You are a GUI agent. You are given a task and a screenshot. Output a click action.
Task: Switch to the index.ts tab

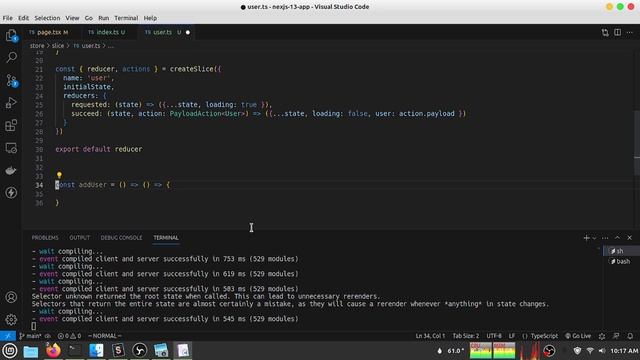point(108,32)
